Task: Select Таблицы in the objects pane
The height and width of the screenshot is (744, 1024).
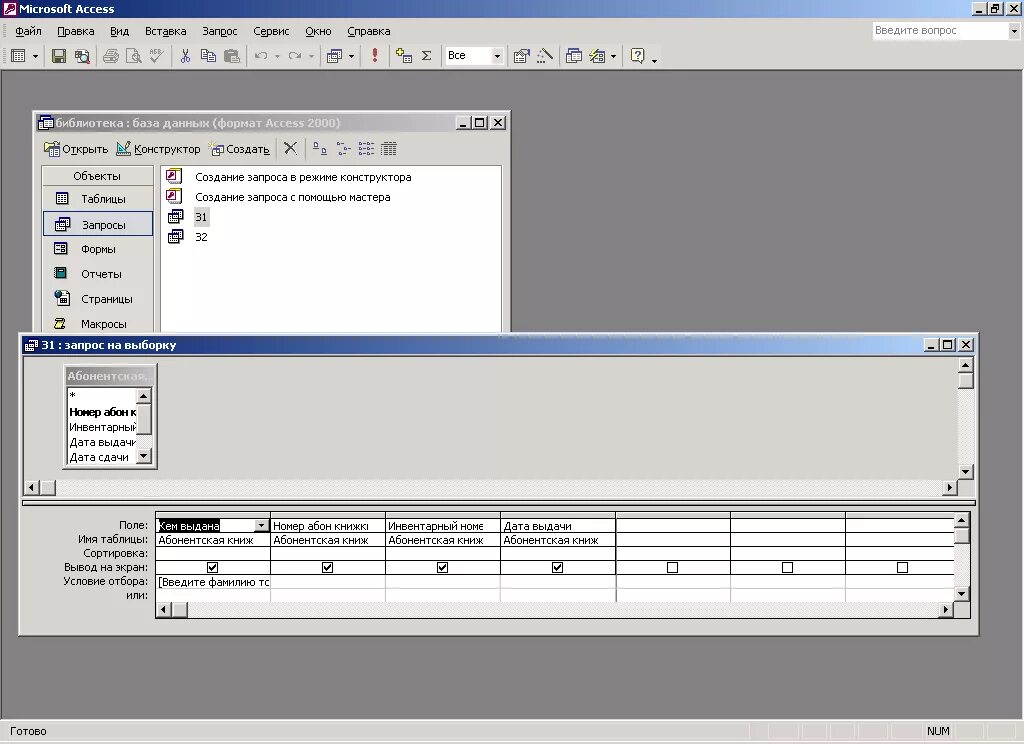Action: tap(97, 199)
